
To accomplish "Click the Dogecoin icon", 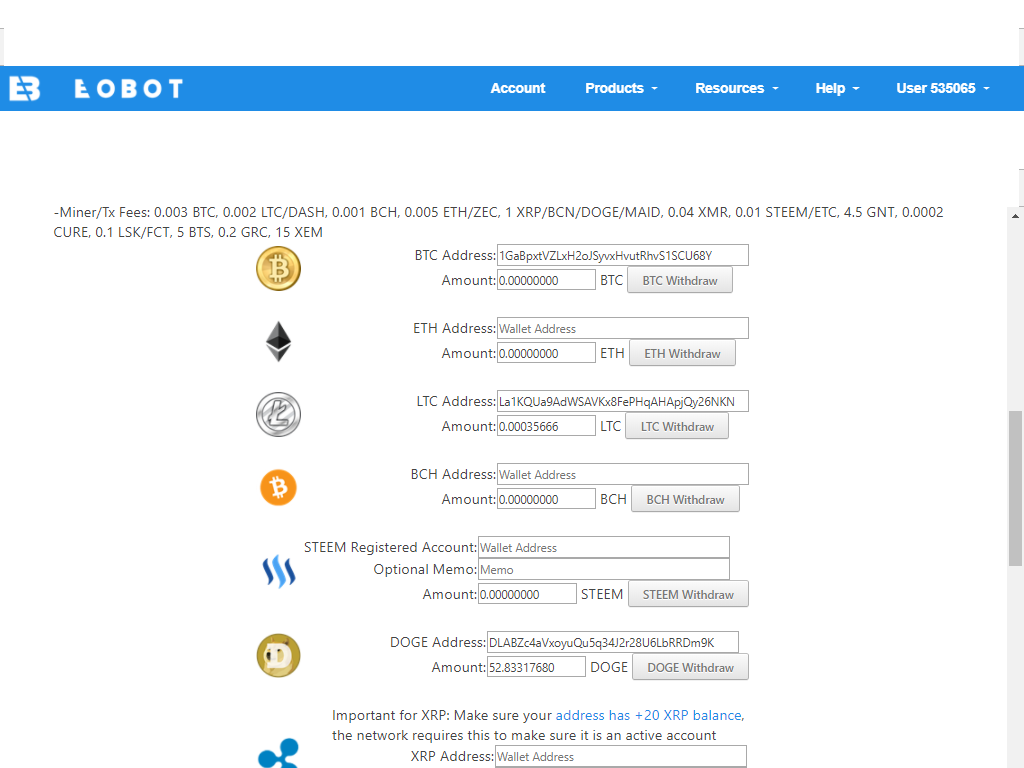I will [278, 655].
